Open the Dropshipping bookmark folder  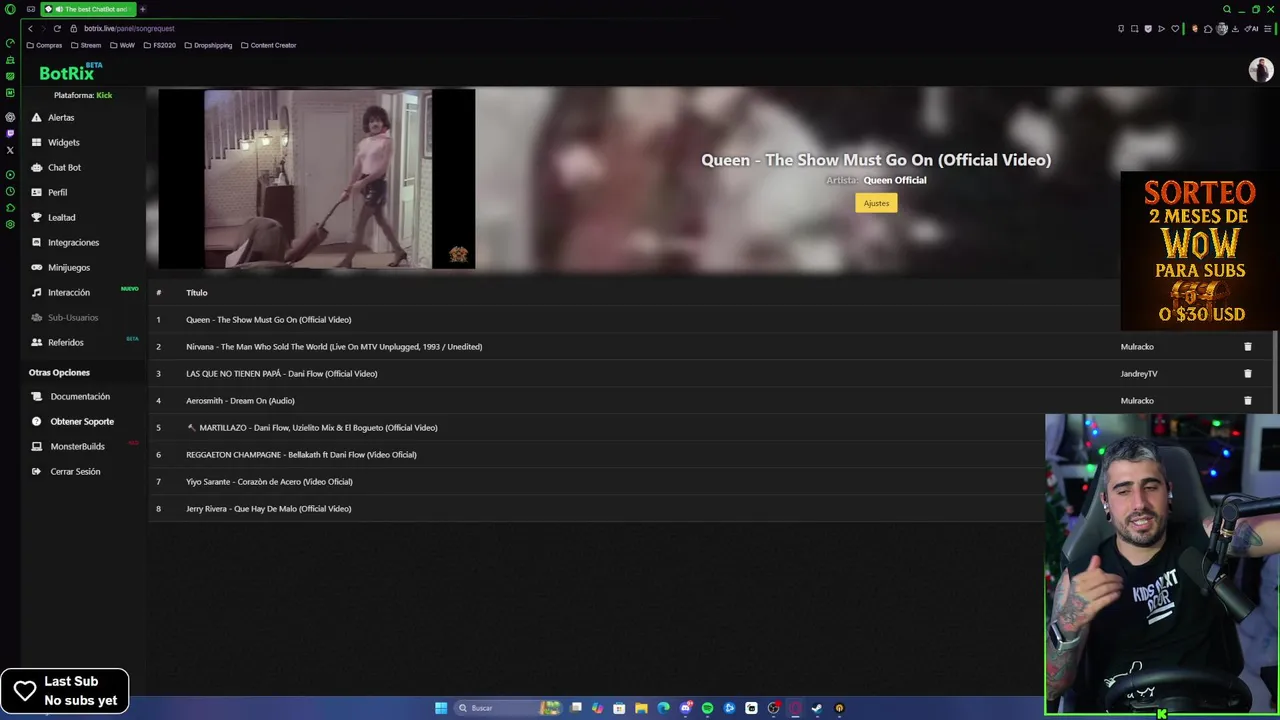pos(208,45)
